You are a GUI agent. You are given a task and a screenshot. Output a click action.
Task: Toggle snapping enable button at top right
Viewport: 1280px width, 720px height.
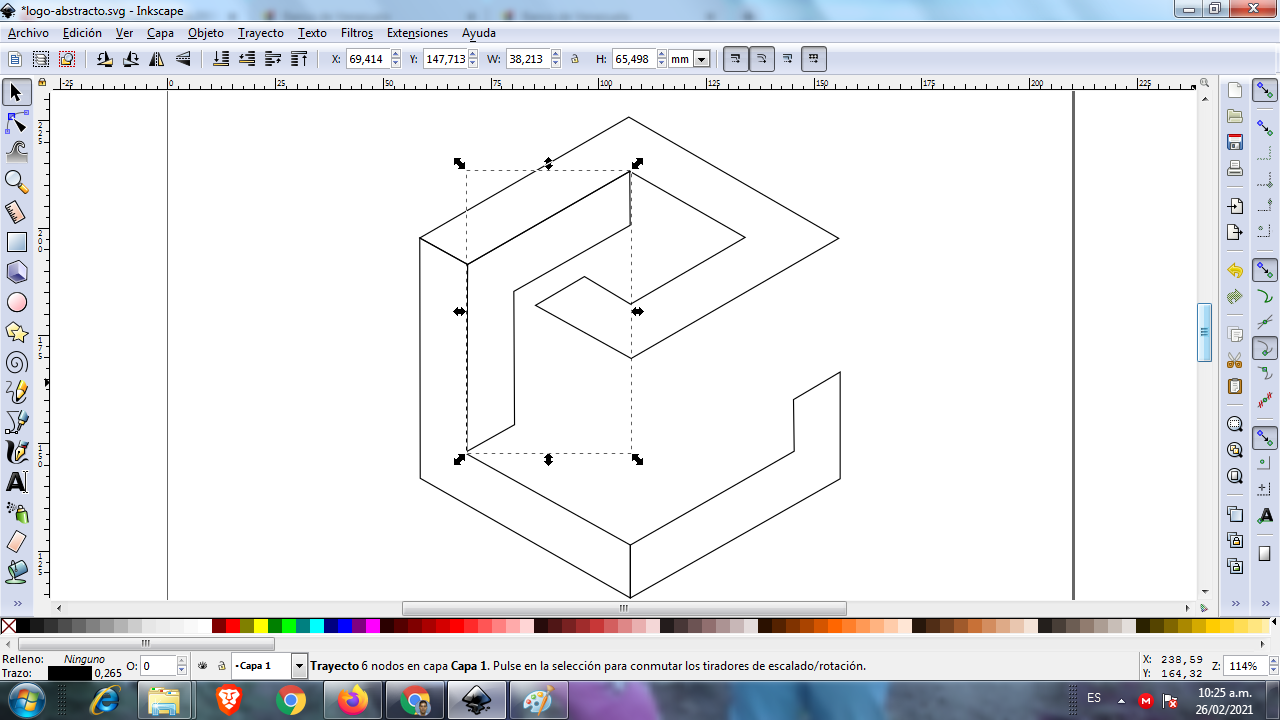point(1266,91)
